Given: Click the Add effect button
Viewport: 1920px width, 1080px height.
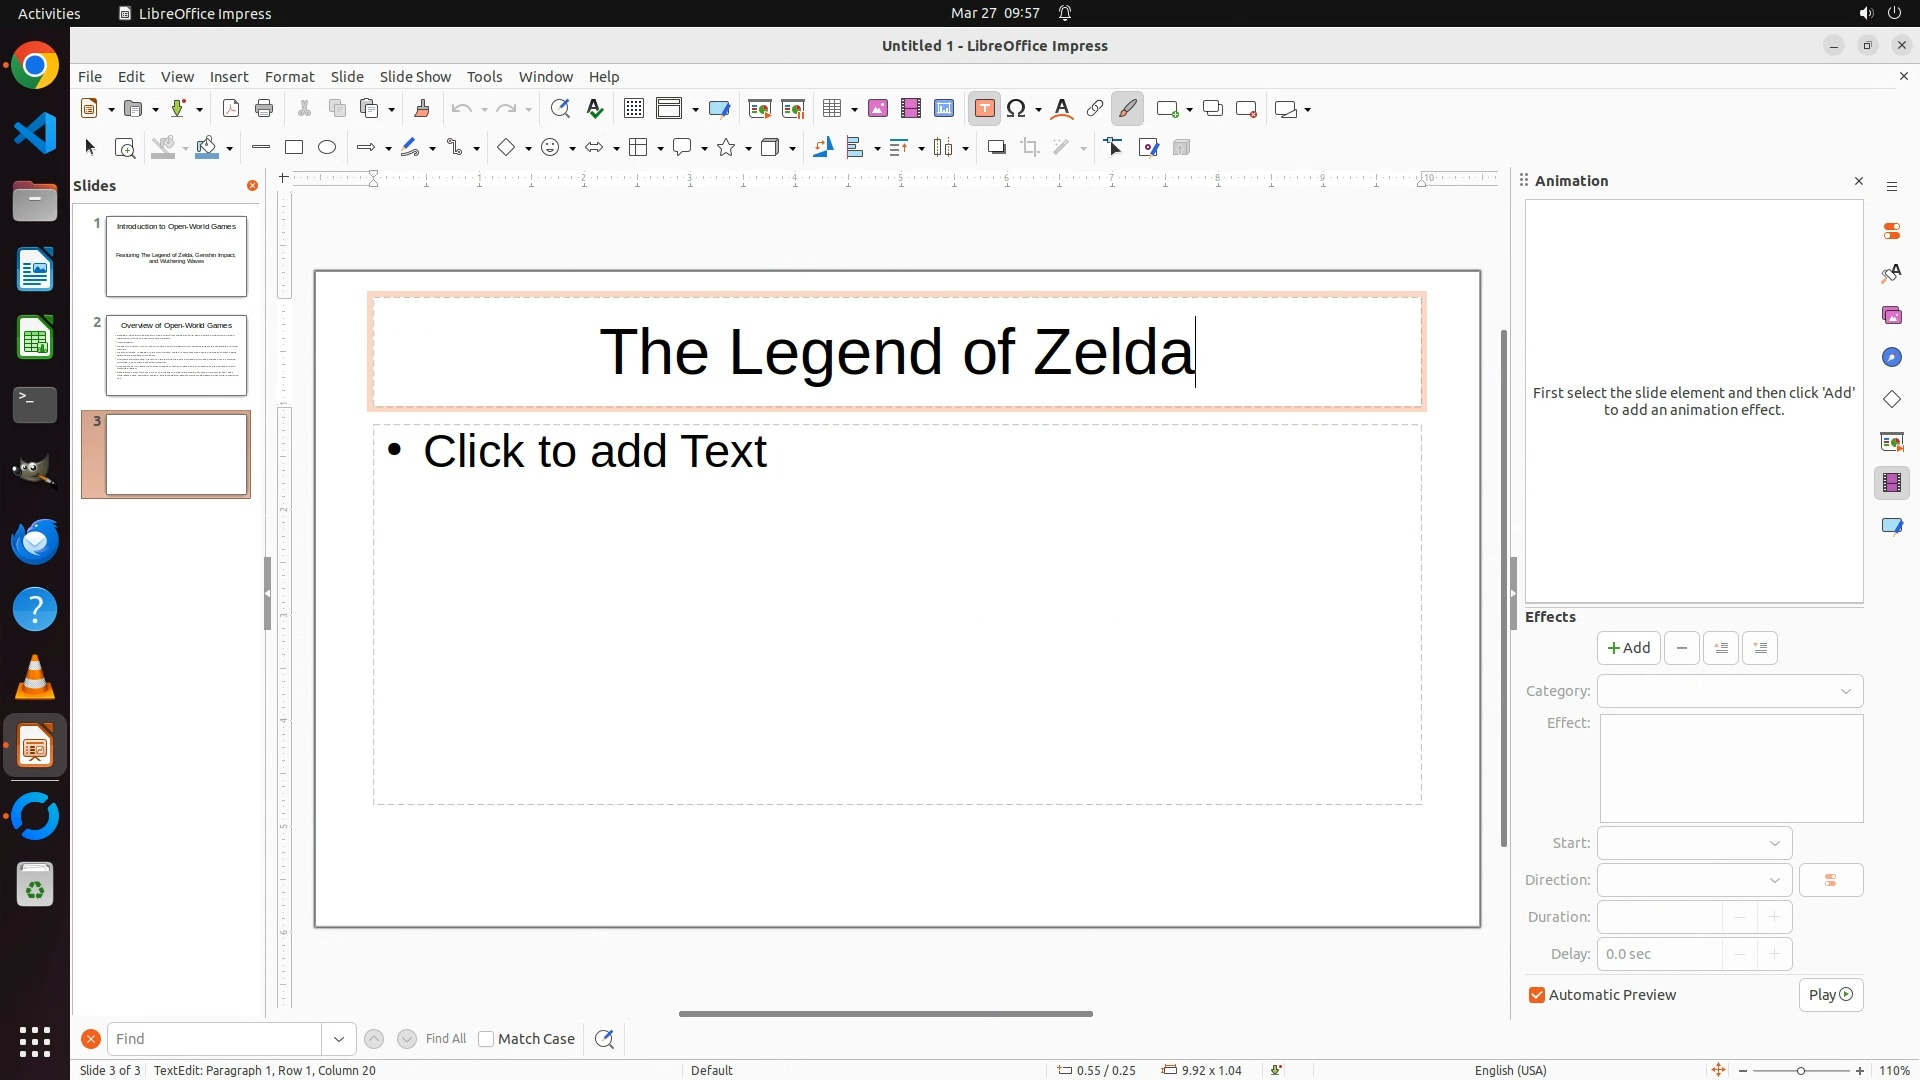Looking at the screenshot, I should point(1628,648).
